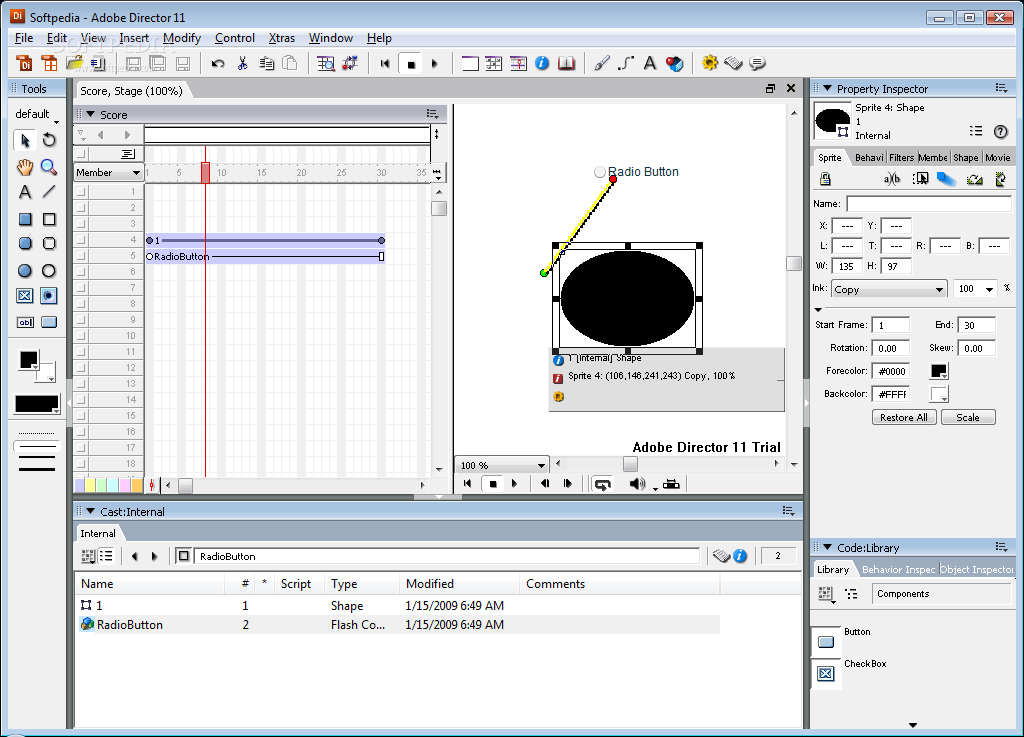The width and height of the screenshot is (1024, 737).
Task: Select the Push Button tool in Tools
Action: 49,322
